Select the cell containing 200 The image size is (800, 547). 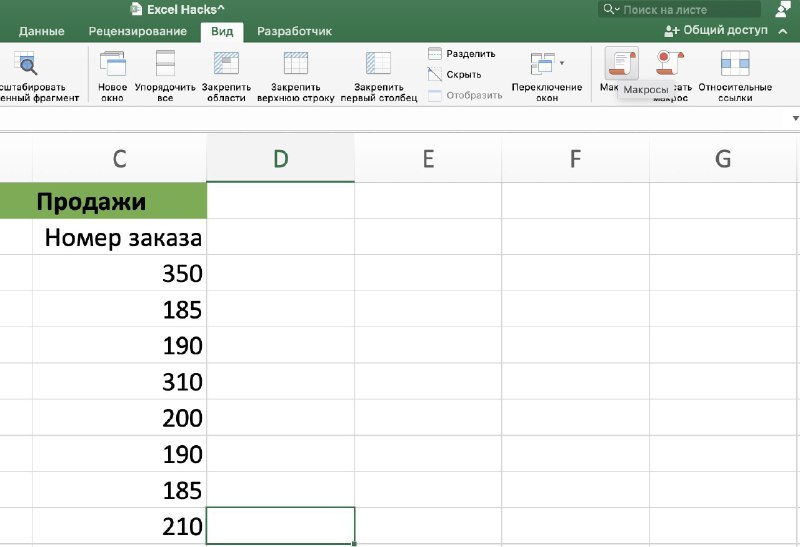tap(119, 418)
